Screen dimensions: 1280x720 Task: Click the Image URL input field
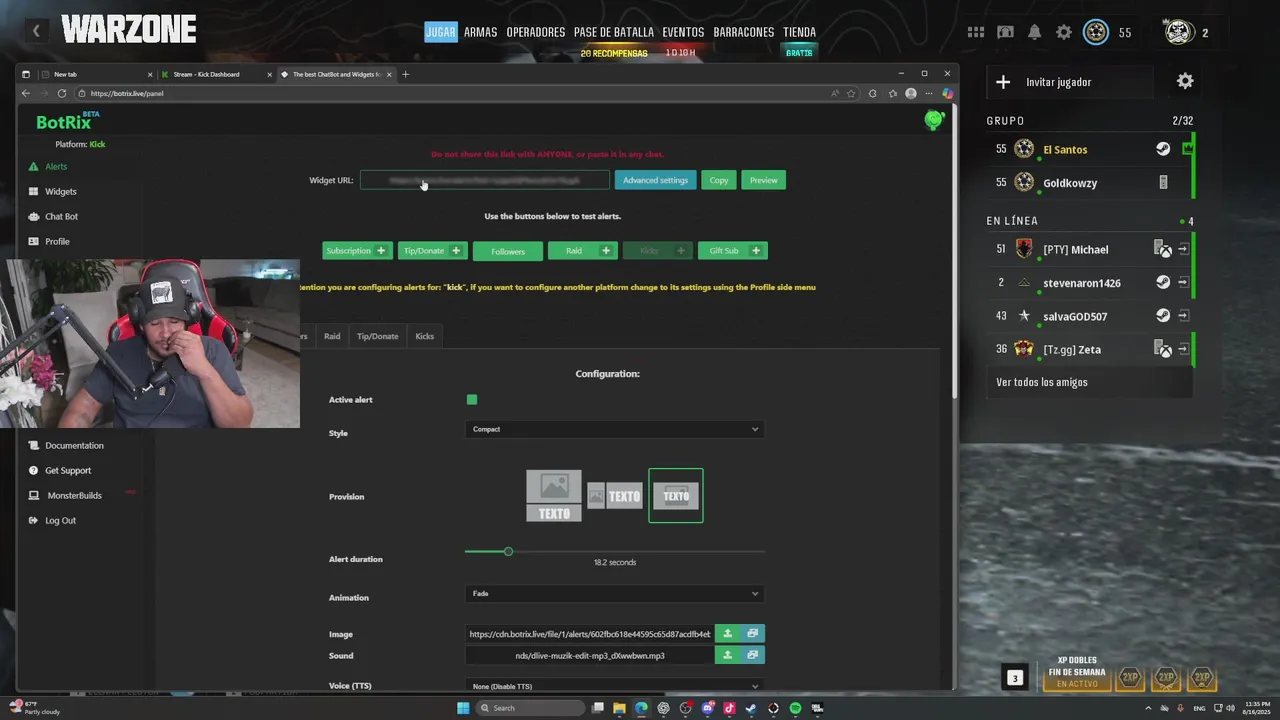[x=590, y=633]
